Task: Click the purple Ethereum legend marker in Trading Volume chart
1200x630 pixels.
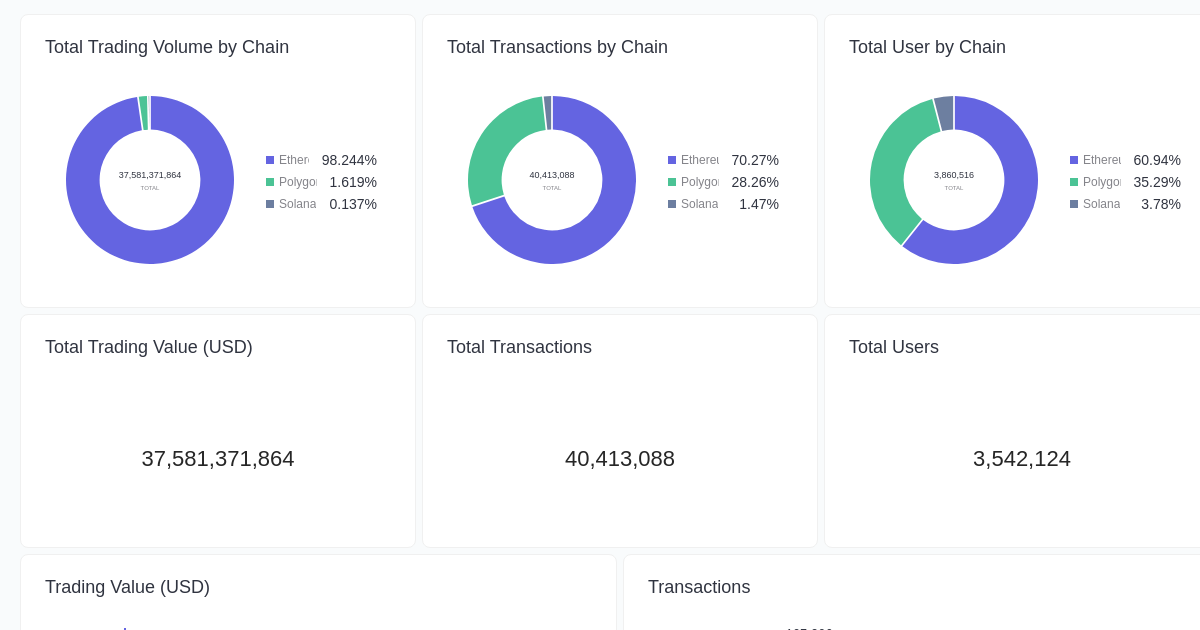Action: tap(268, 160)
